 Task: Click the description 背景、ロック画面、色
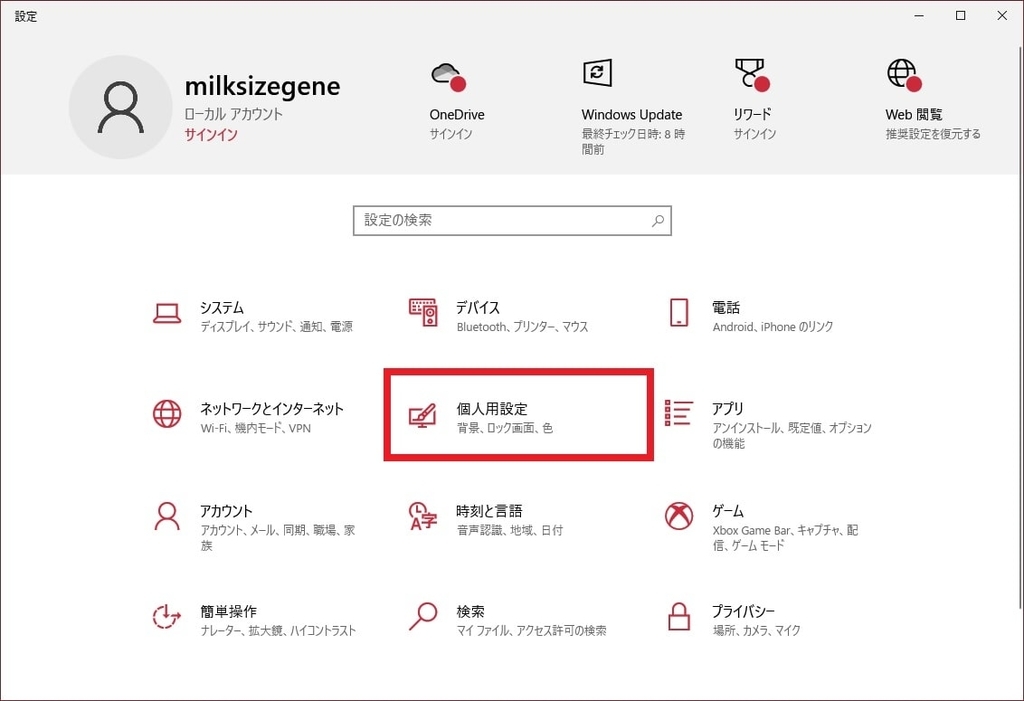(x=504, y=429)
